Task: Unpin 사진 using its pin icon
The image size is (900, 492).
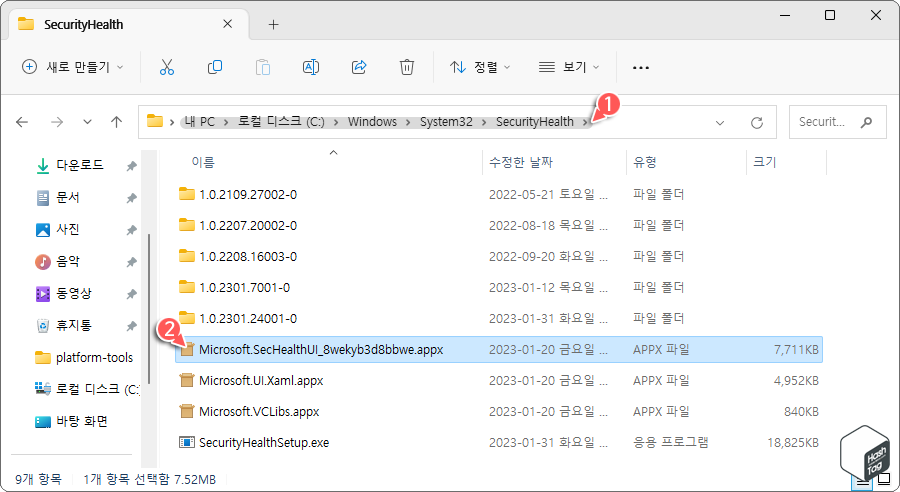Action: point(131,230)
